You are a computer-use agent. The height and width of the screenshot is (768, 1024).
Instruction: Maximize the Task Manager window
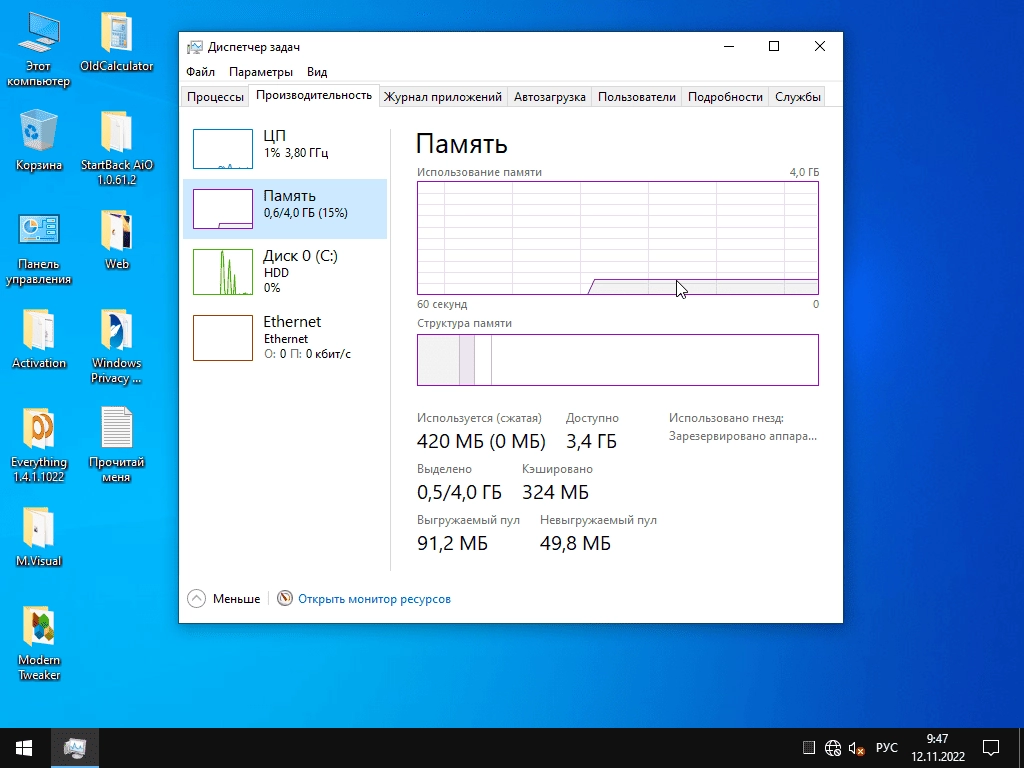click(774, 46)
